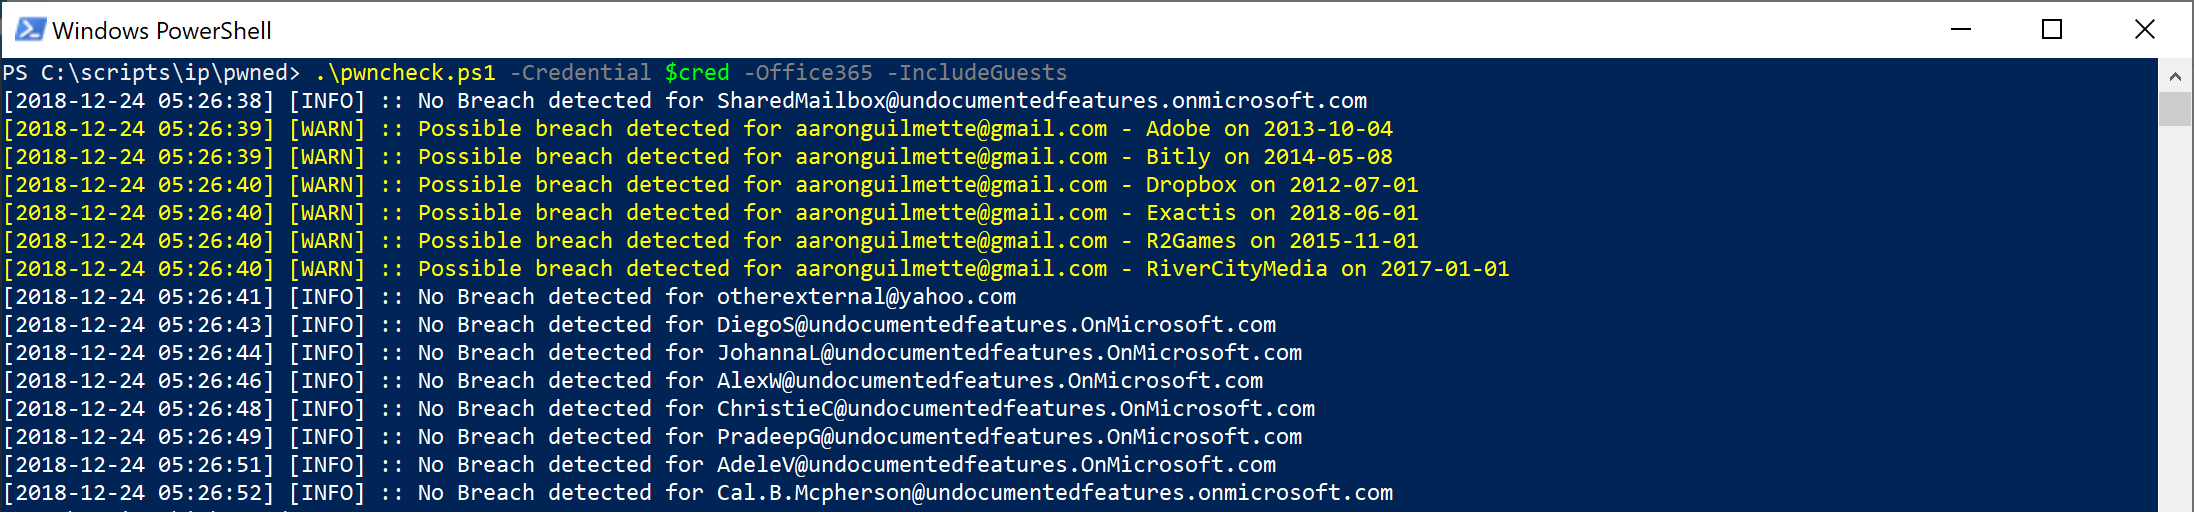Click the scrollbar up arrow

tap(2175, 76)
